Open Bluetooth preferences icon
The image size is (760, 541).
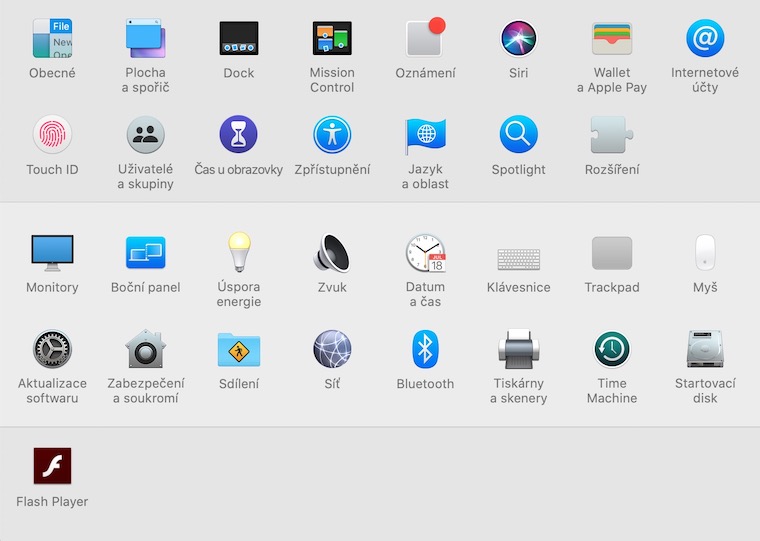click(x=426, y=349)
